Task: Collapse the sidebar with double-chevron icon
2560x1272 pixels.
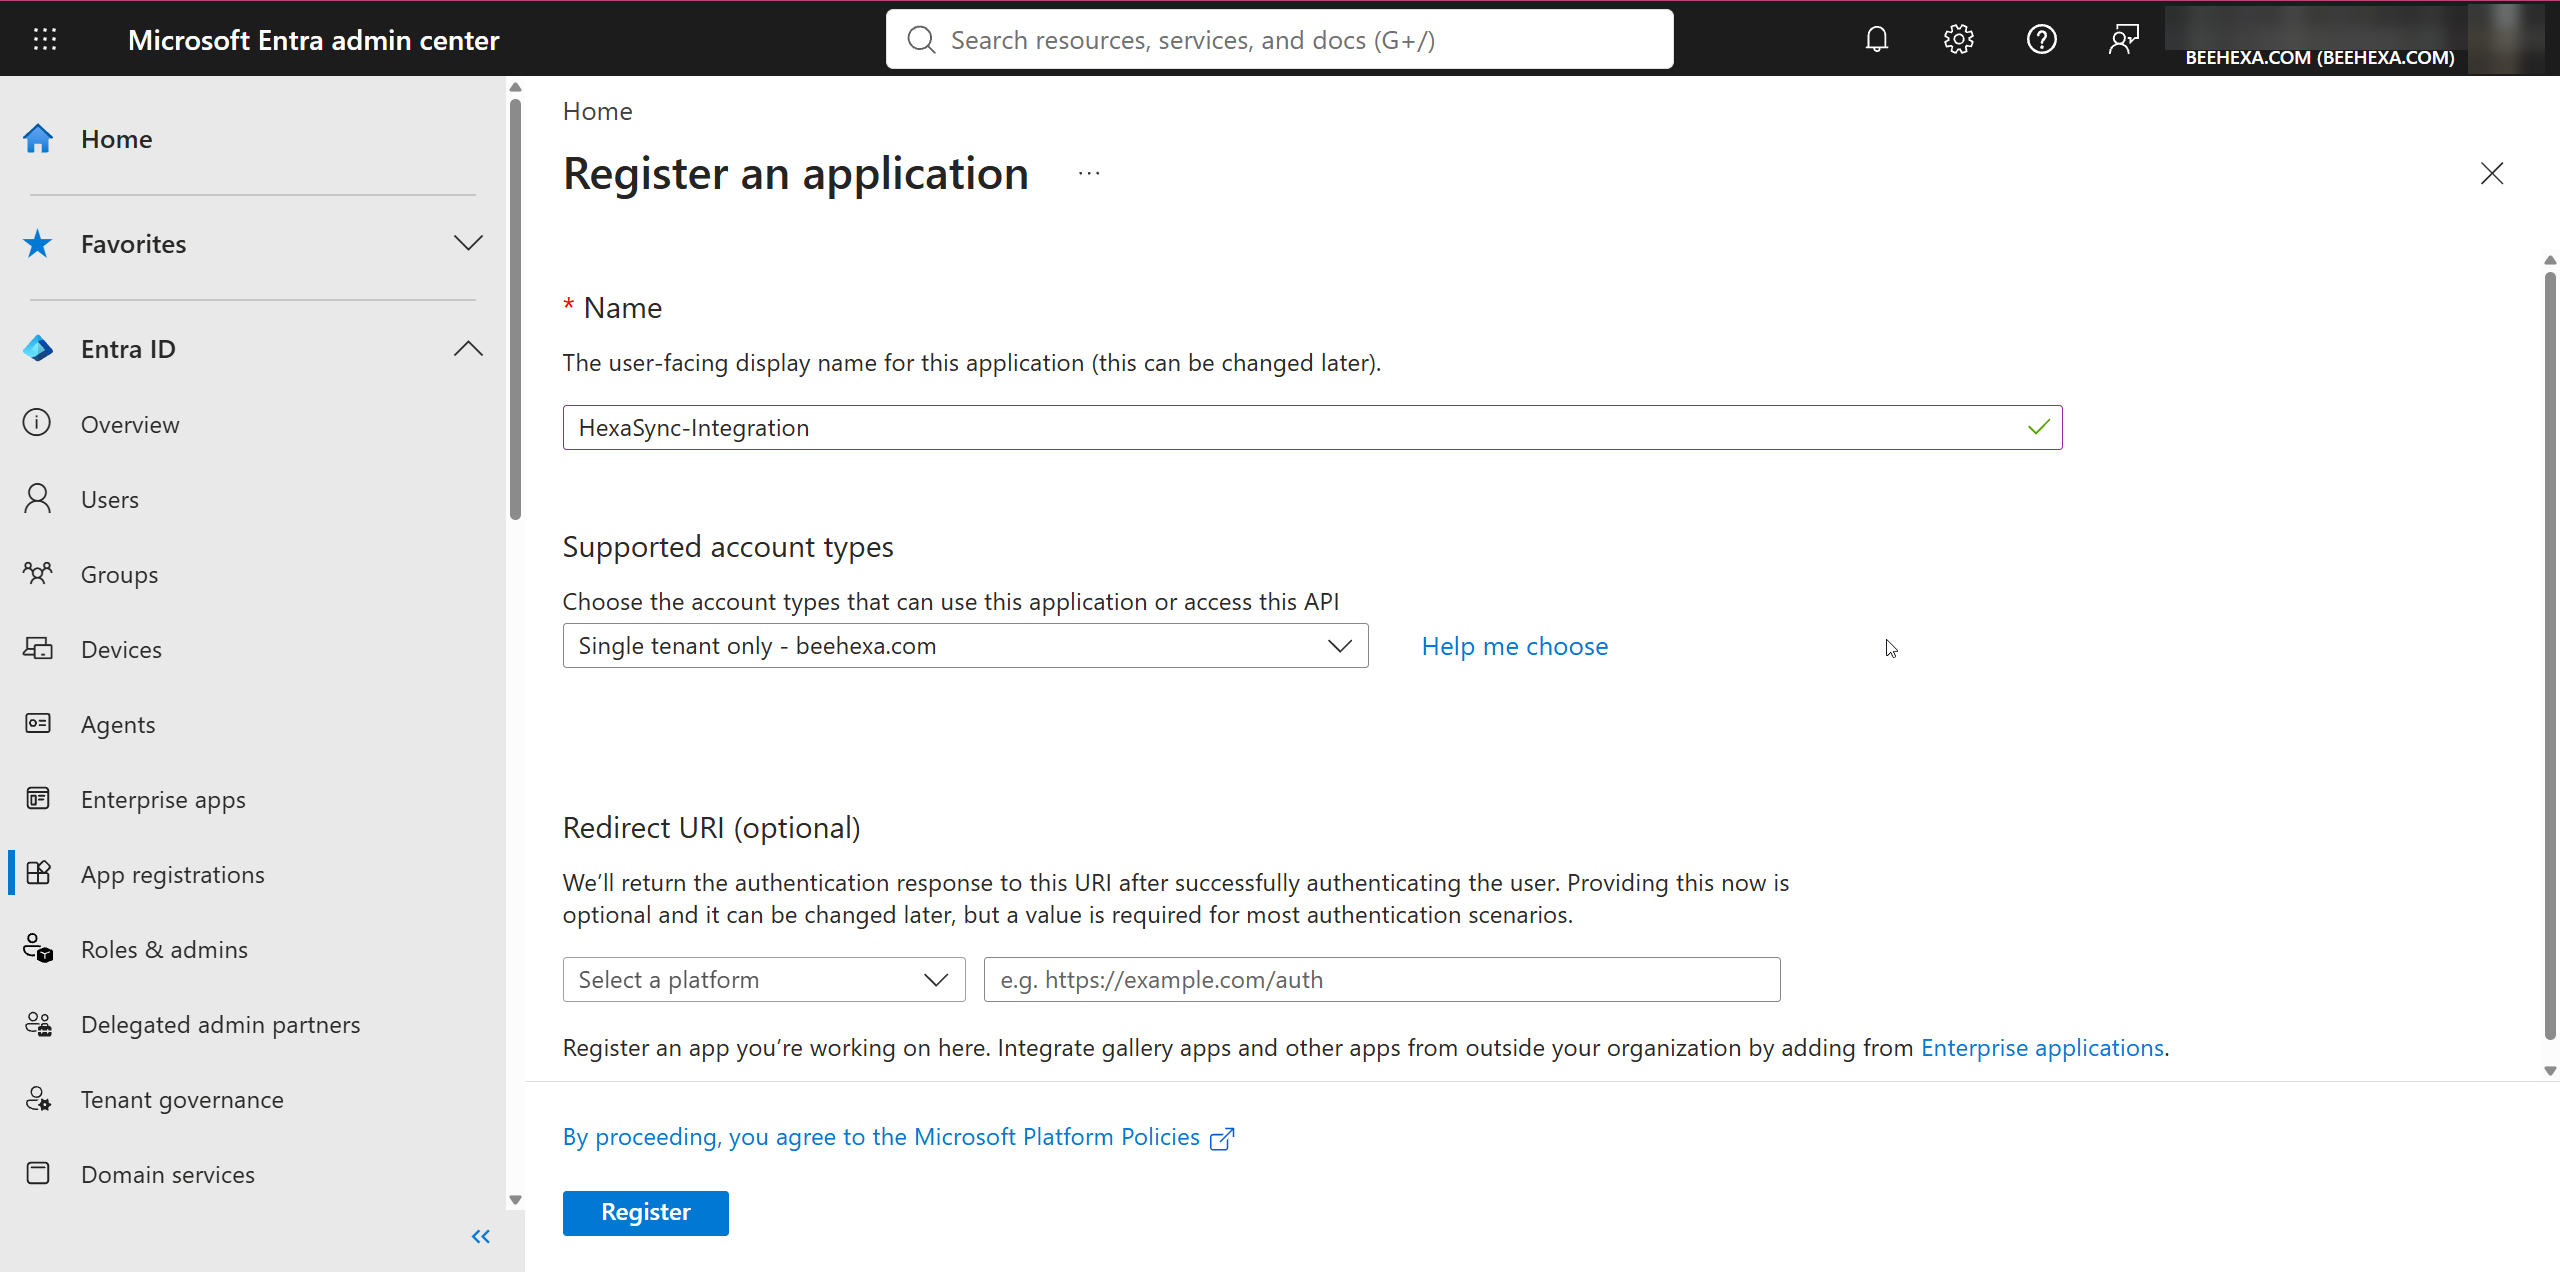Action: tap(481, 1237)
